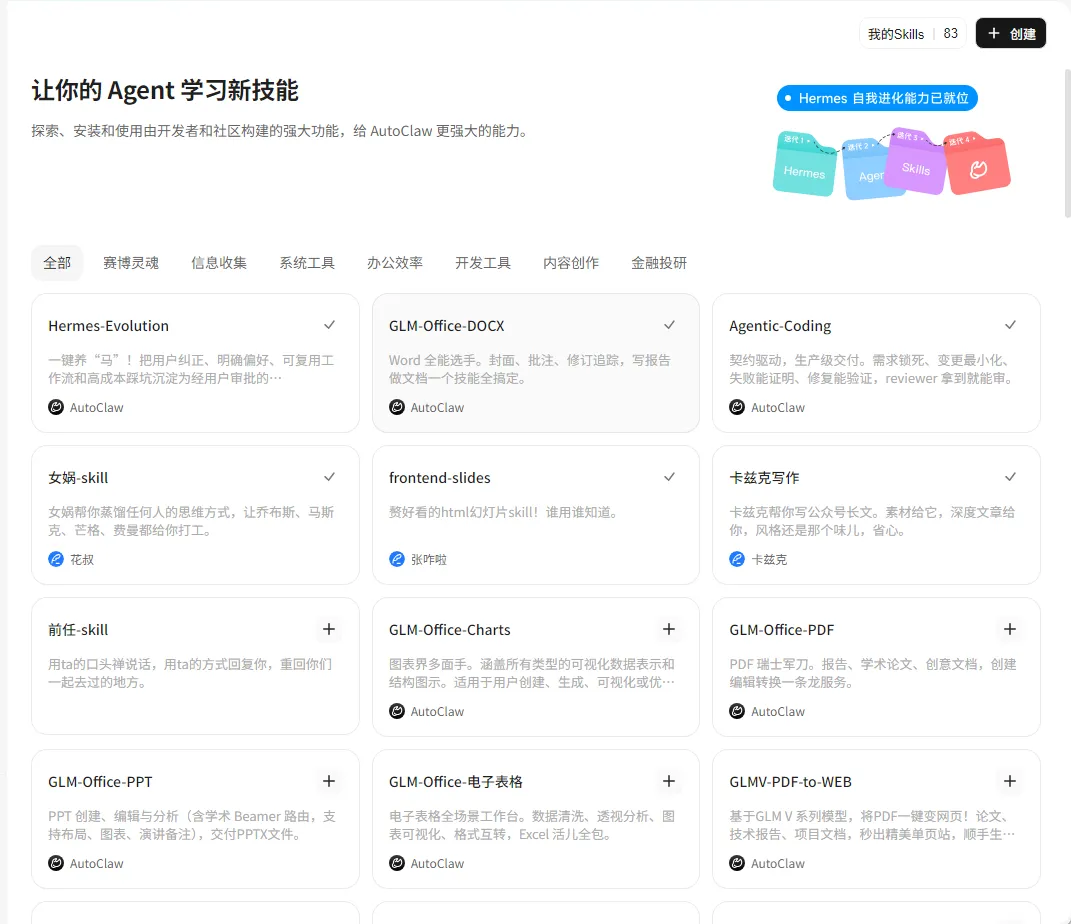Open 卡兹克写作 card title

pos(764,478)
